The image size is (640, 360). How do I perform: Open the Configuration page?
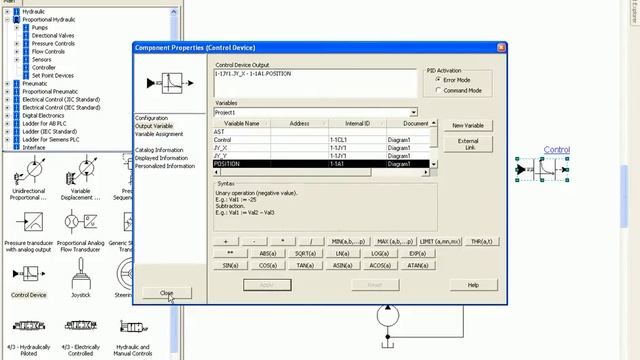click(x=151, y=118)
